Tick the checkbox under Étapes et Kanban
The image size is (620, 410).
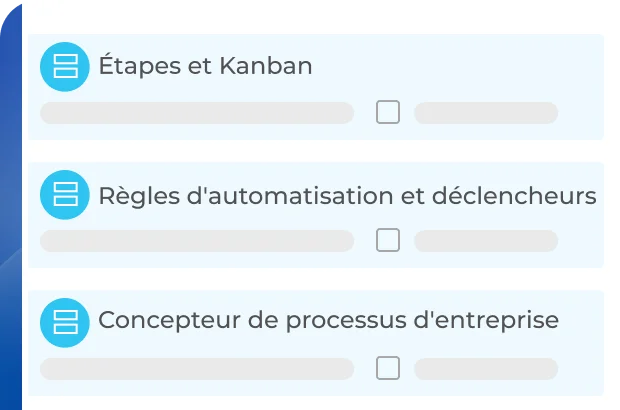coord(388,112)
